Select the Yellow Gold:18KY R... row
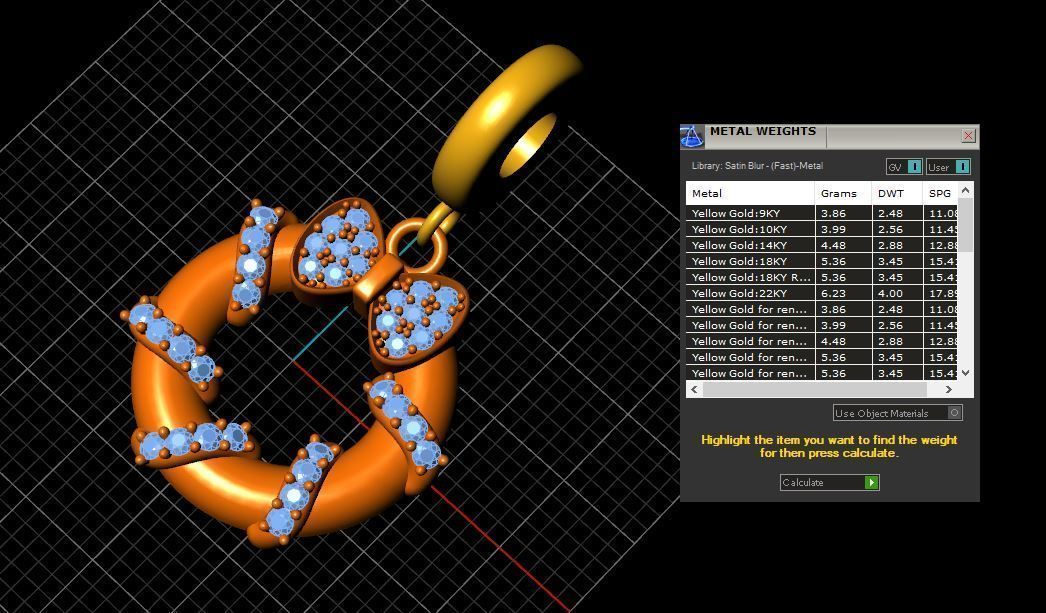Screen dimensions: 1046x613 tap(822, 277)
